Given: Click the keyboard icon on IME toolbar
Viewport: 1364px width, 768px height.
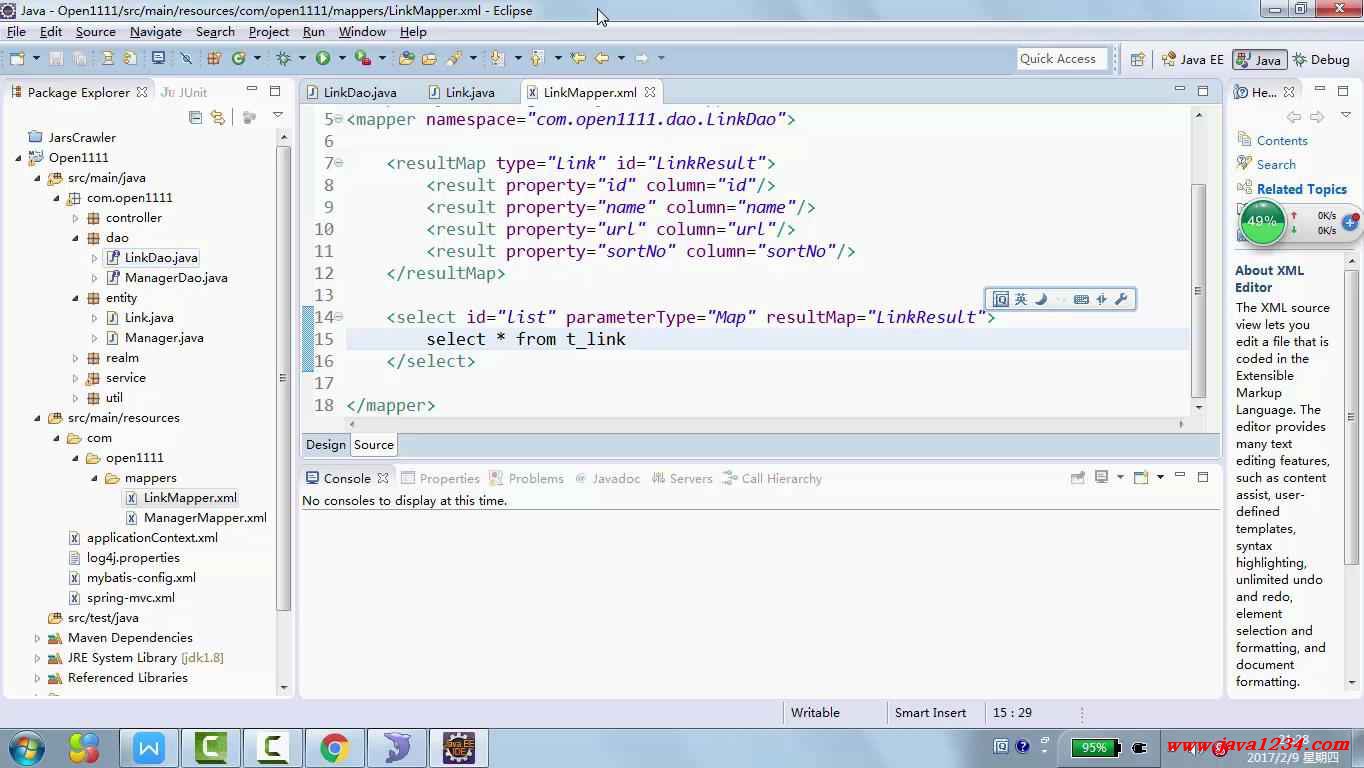Looking at the screenshot, I should (1081, 299).
